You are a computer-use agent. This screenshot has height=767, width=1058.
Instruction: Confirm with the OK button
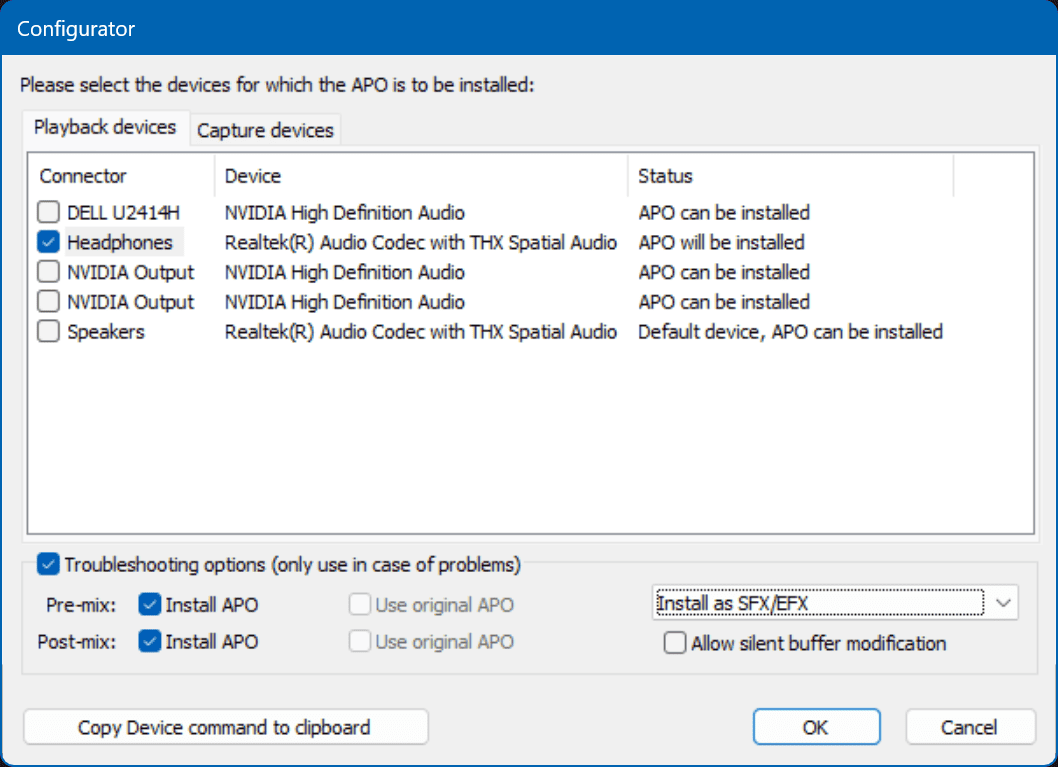816,727
